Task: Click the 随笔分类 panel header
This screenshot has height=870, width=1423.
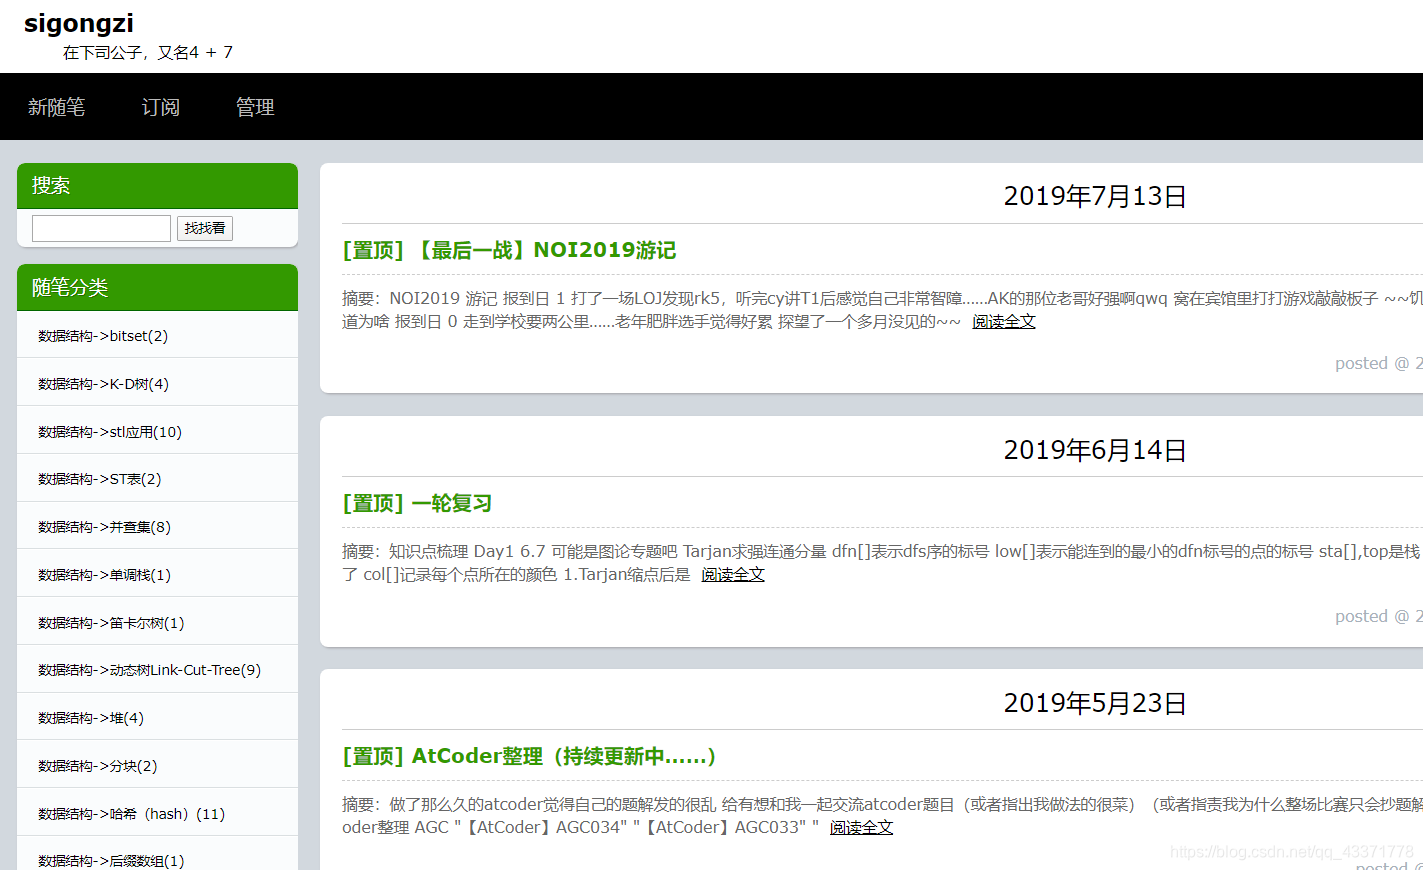Action: [x=69, y=287]
